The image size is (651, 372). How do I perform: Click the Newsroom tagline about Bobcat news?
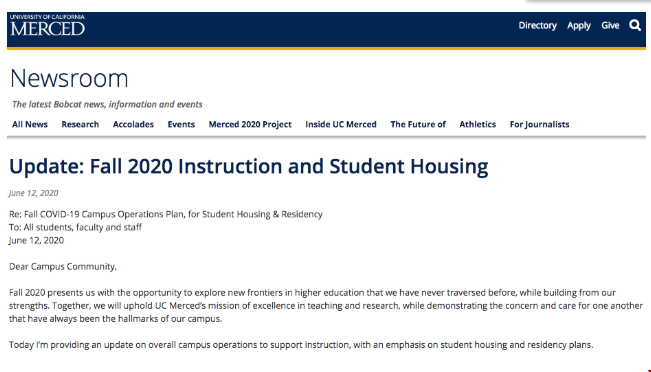(107, 104)
